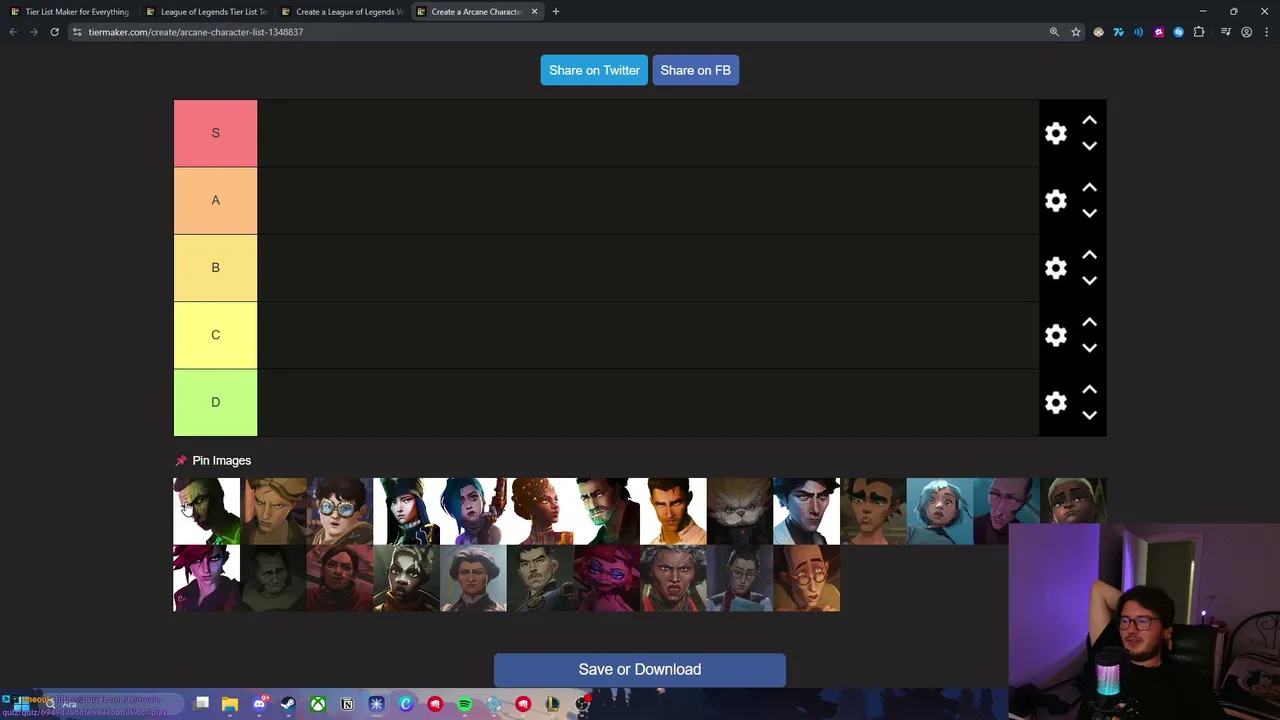1280x720 pixels.
Task: Move the A tier row up
Action: click(1089, 188)
